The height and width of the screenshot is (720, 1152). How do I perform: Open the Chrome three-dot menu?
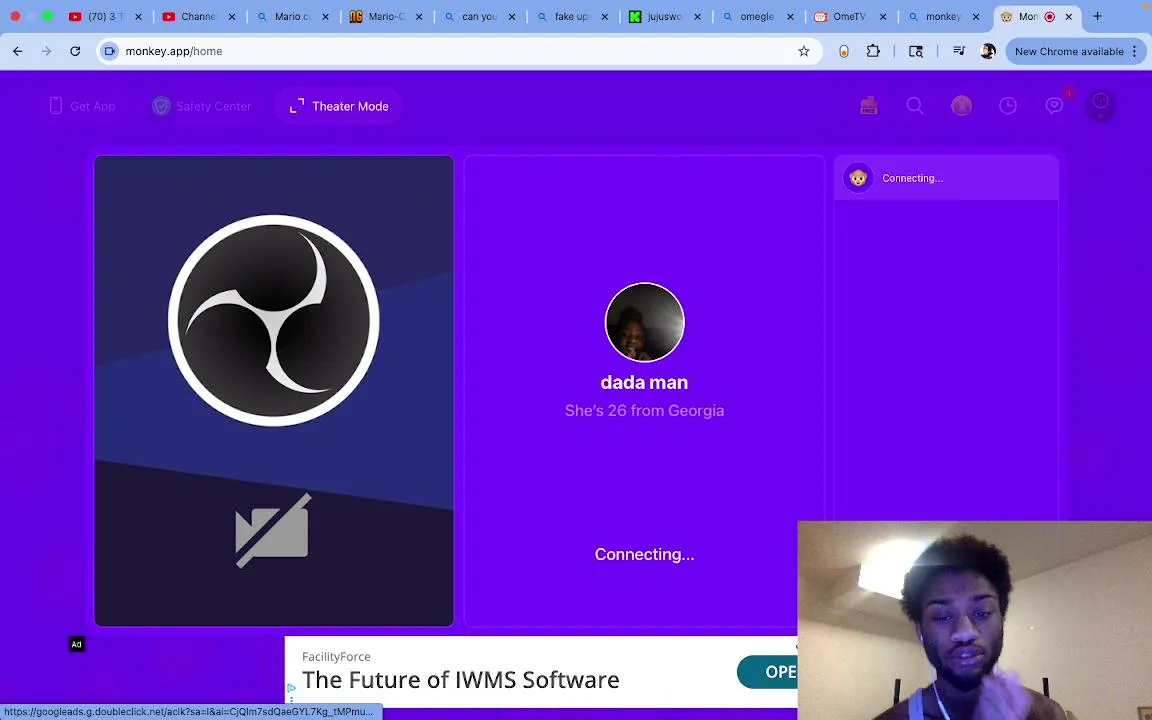[1134, 51]
